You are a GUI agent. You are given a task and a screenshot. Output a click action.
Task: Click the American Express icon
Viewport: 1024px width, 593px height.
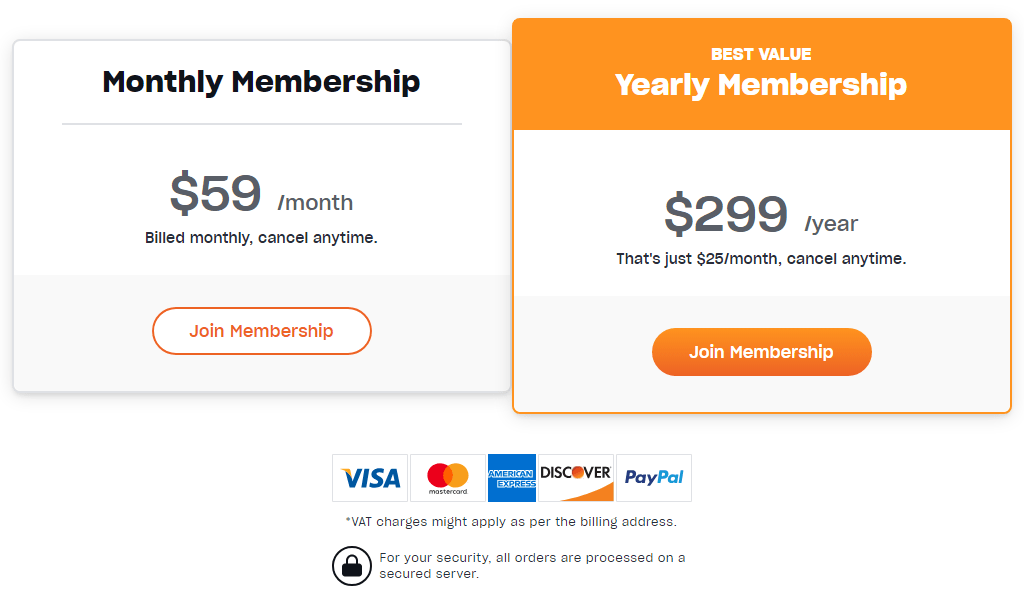pos(512,478)
